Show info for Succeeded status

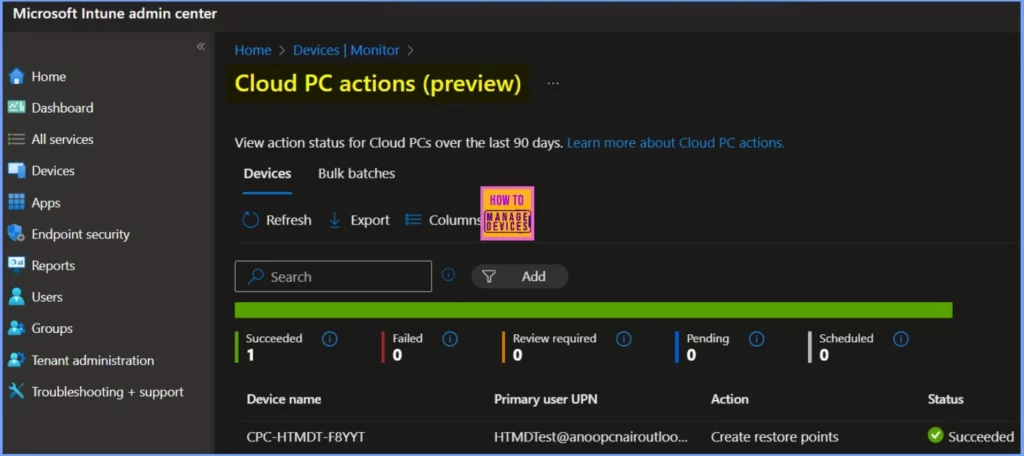(x=330, y=339)
